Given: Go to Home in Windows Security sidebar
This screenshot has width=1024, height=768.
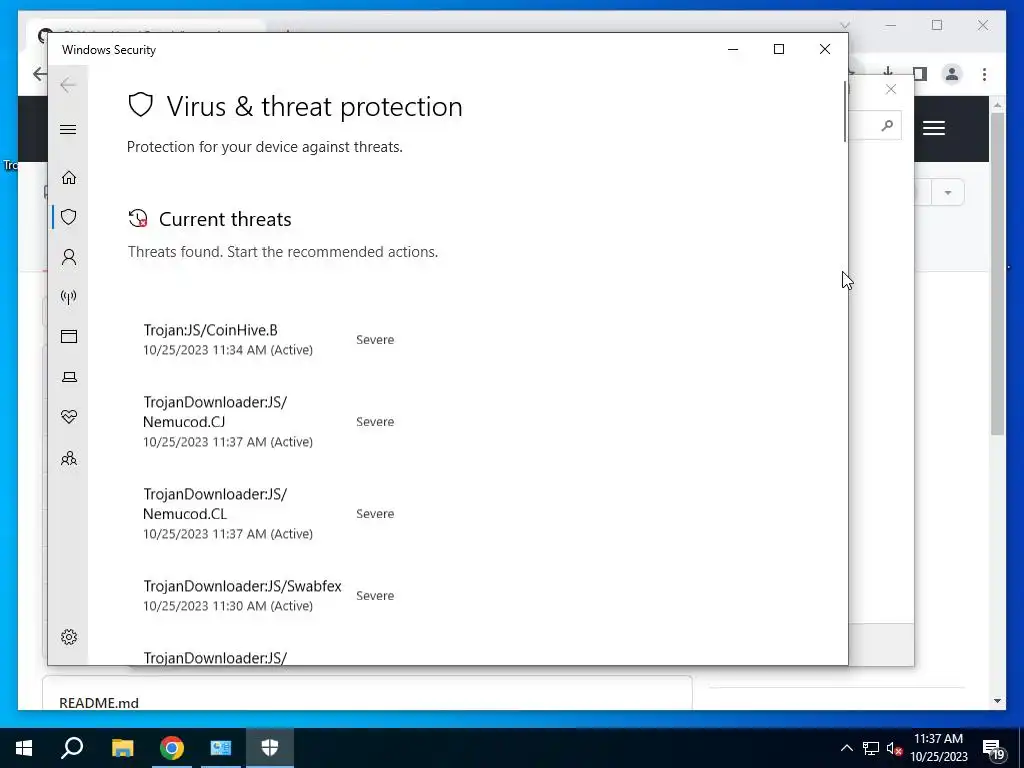Looking at the screenshot, I should [69, 178].
